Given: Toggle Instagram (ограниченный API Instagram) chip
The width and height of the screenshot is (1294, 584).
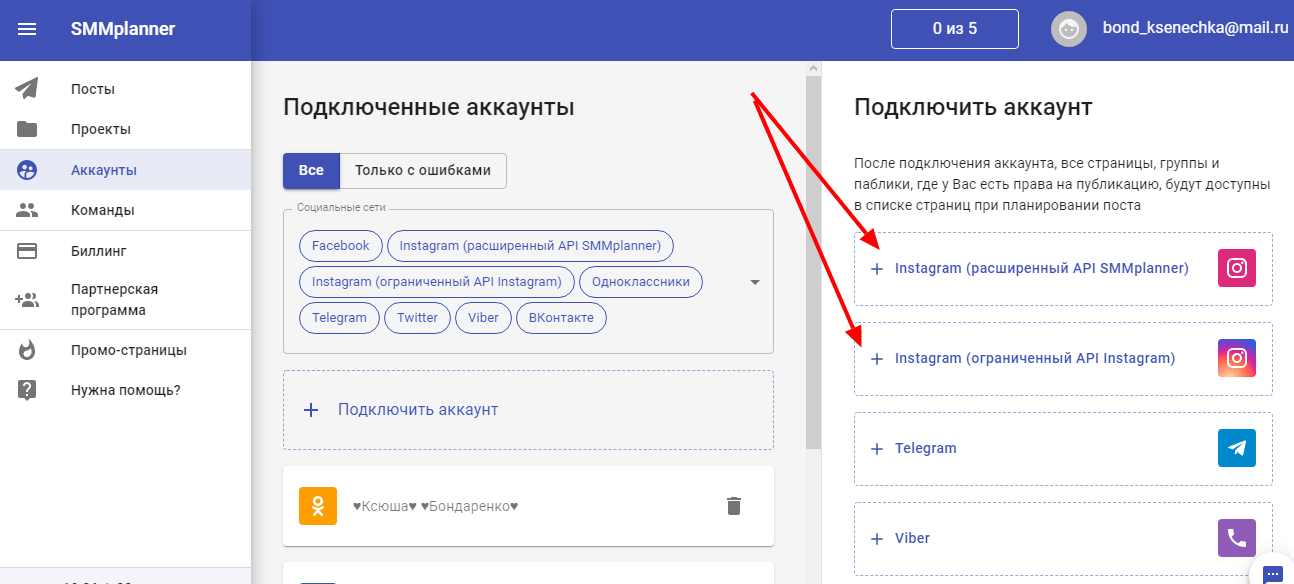Looking at the screenshot, I should point(437,282).
